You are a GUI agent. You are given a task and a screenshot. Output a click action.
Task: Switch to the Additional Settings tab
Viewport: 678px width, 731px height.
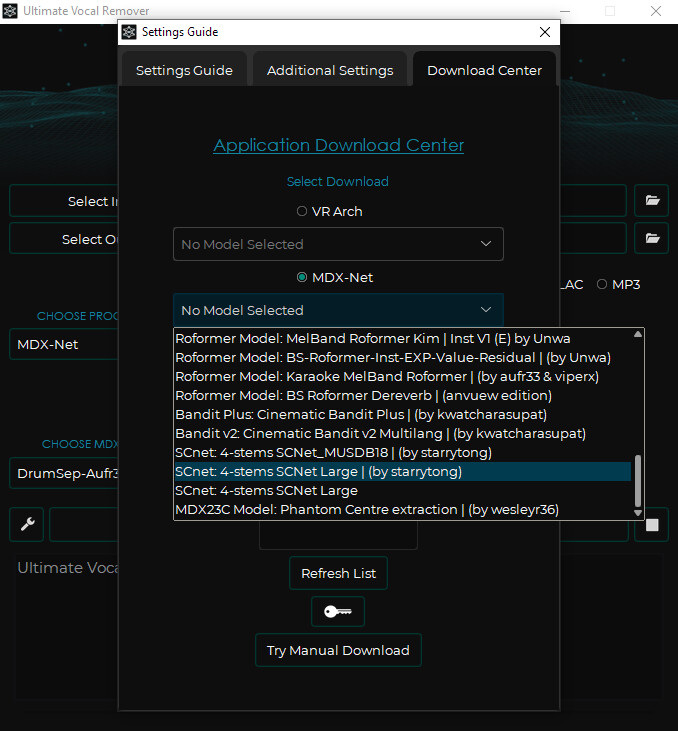tap(330, 70)
